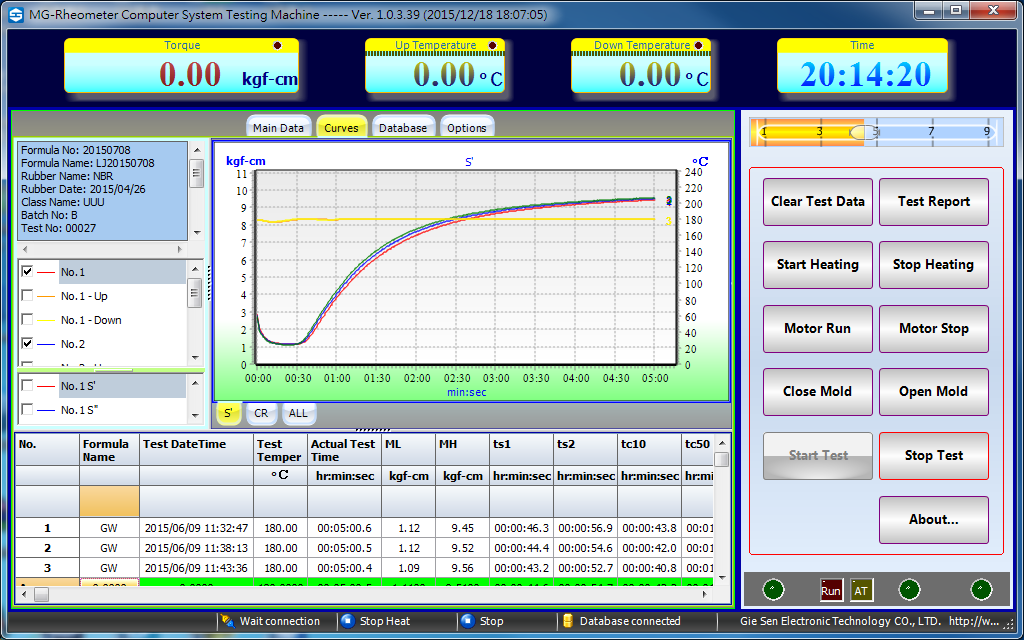1024x640 pixels.
Task: Enable the No.1 - Up curve checkbox
Action: [28, 296]
